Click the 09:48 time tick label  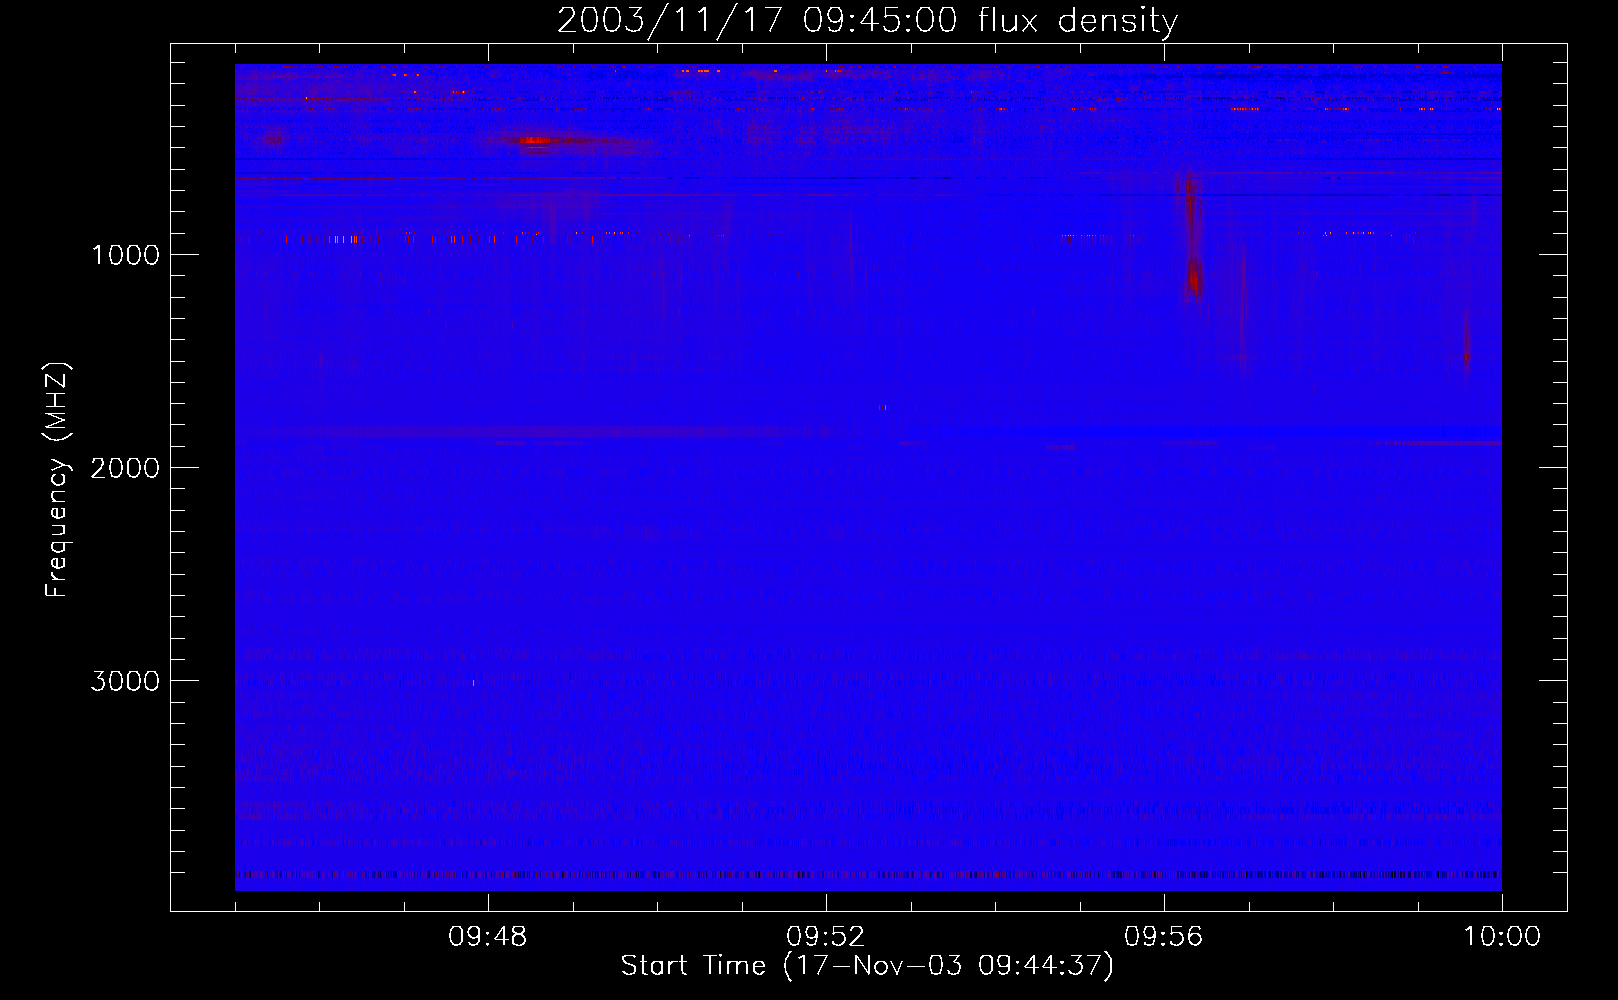point(488,937)
